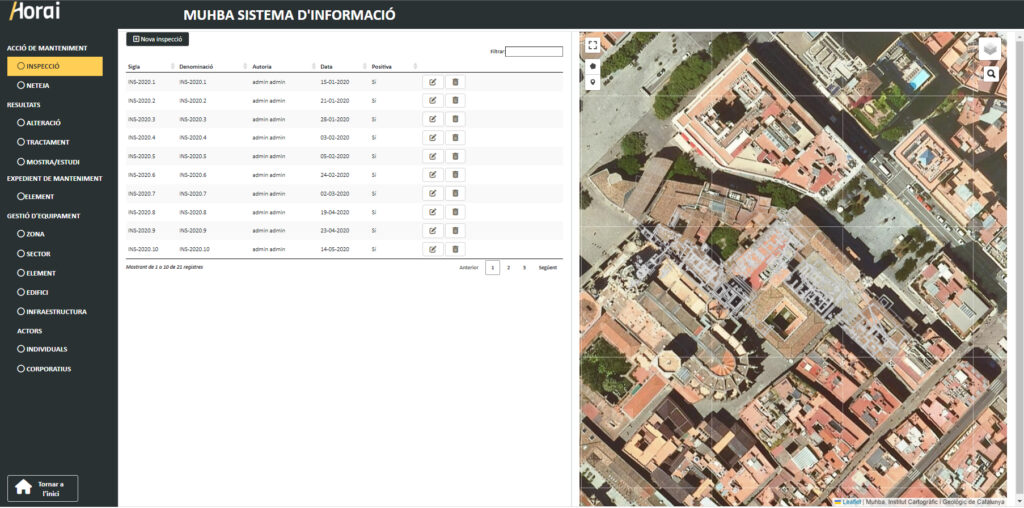Select the Neteja radio option in sidebar

click(x=38, y=85)
